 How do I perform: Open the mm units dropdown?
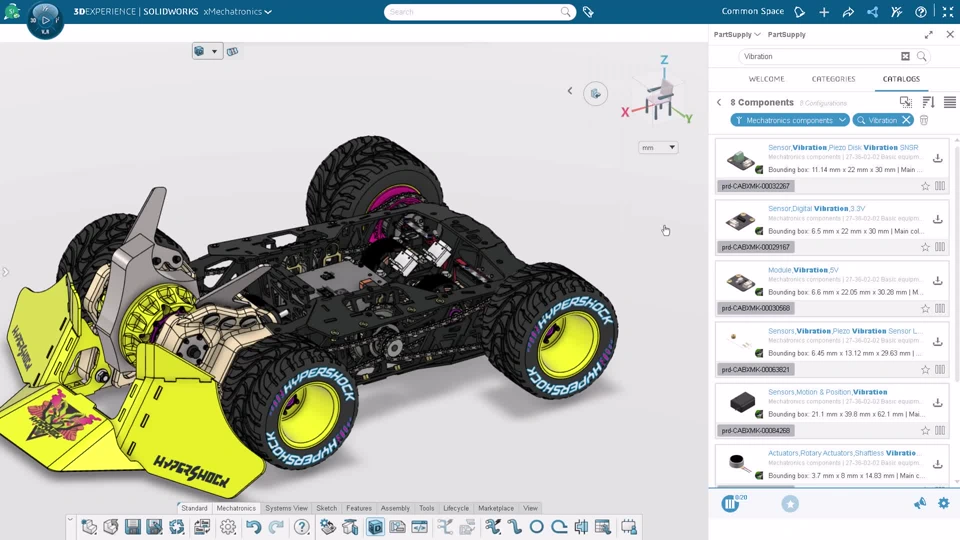pos(658,148)
